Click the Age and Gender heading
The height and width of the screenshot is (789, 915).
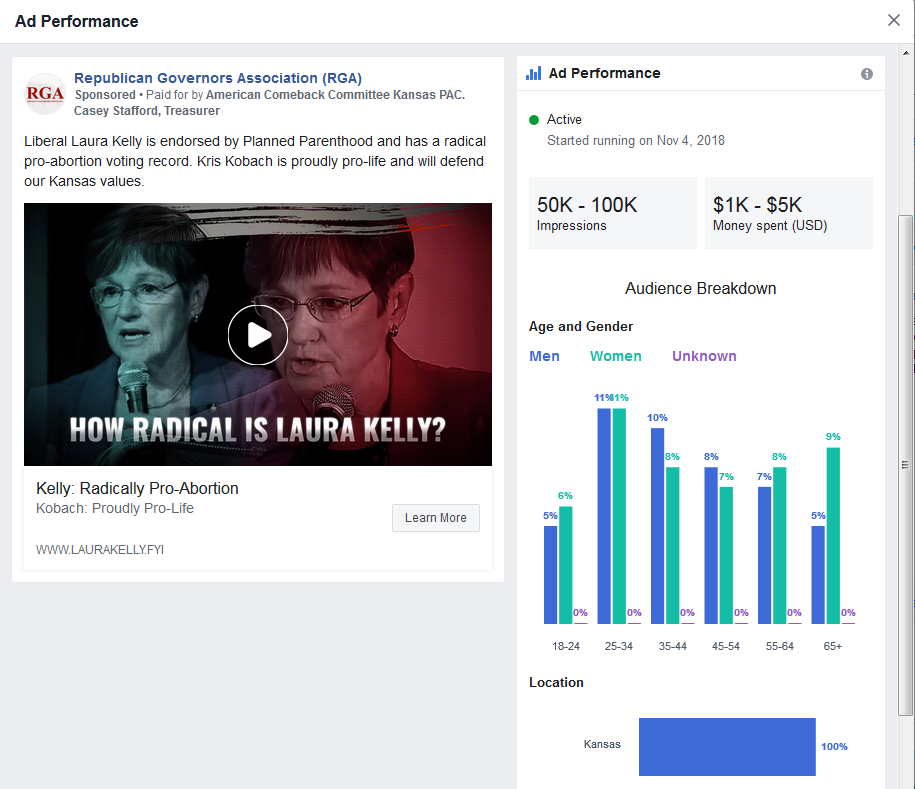[581, 326]
